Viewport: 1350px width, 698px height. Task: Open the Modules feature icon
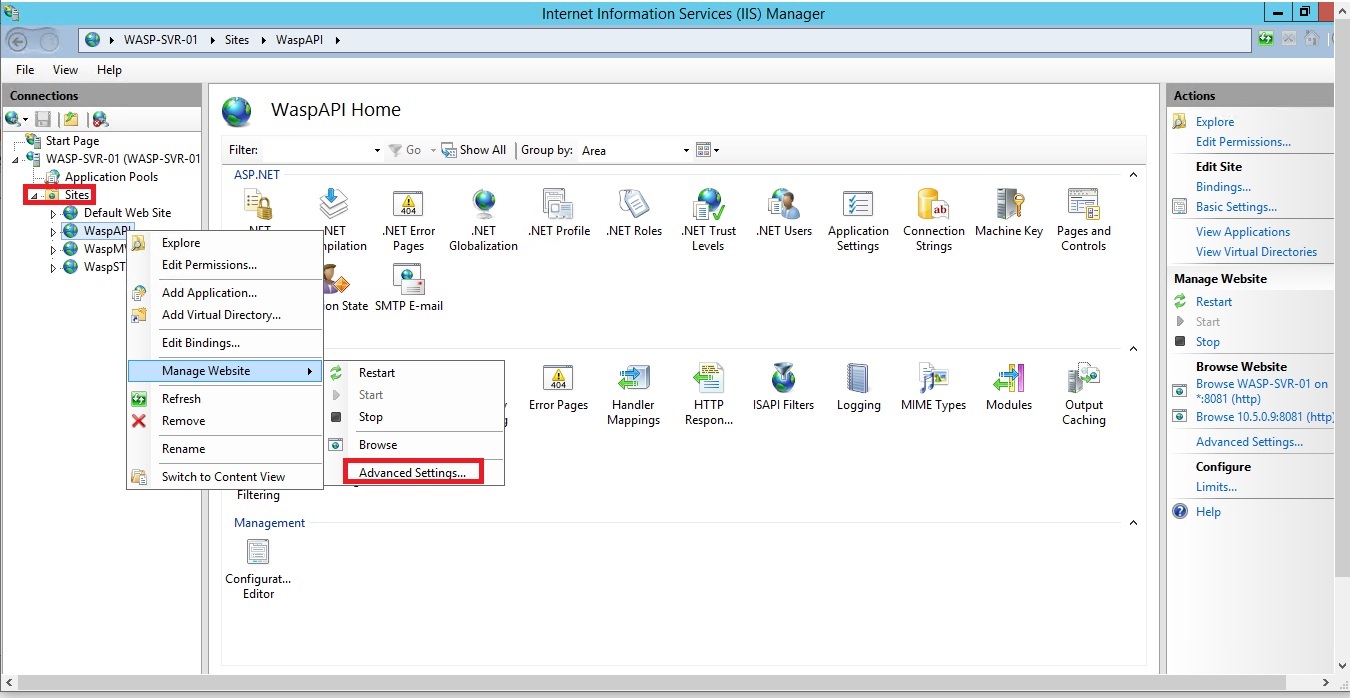1008,381
